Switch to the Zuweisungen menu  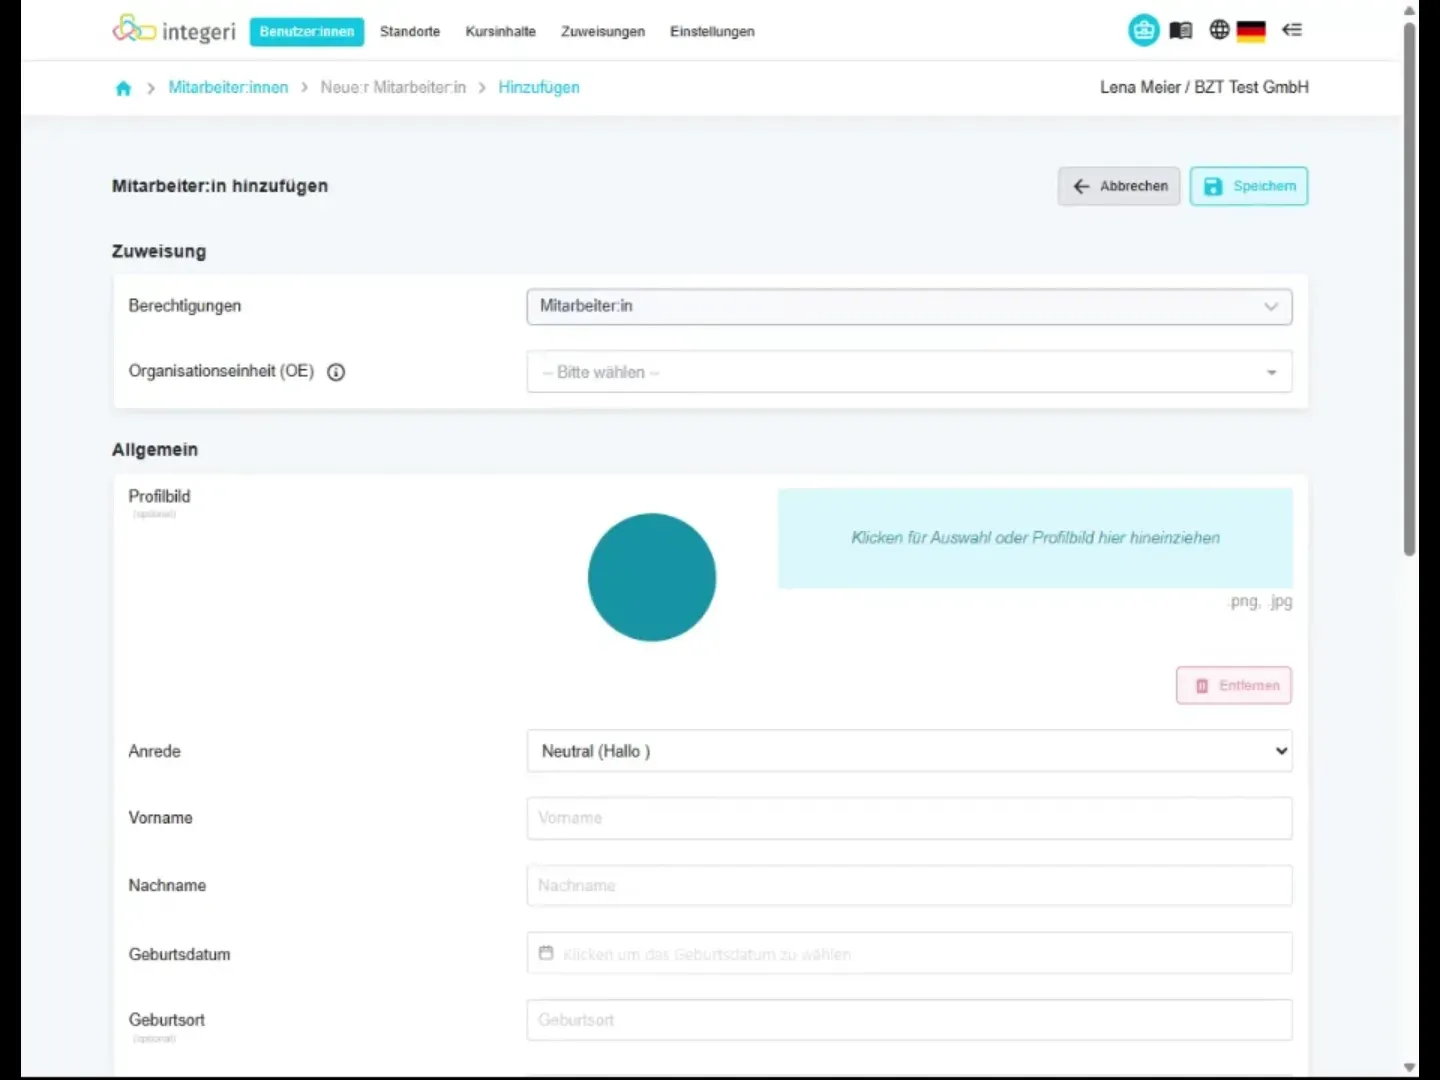tap(603, 32)
